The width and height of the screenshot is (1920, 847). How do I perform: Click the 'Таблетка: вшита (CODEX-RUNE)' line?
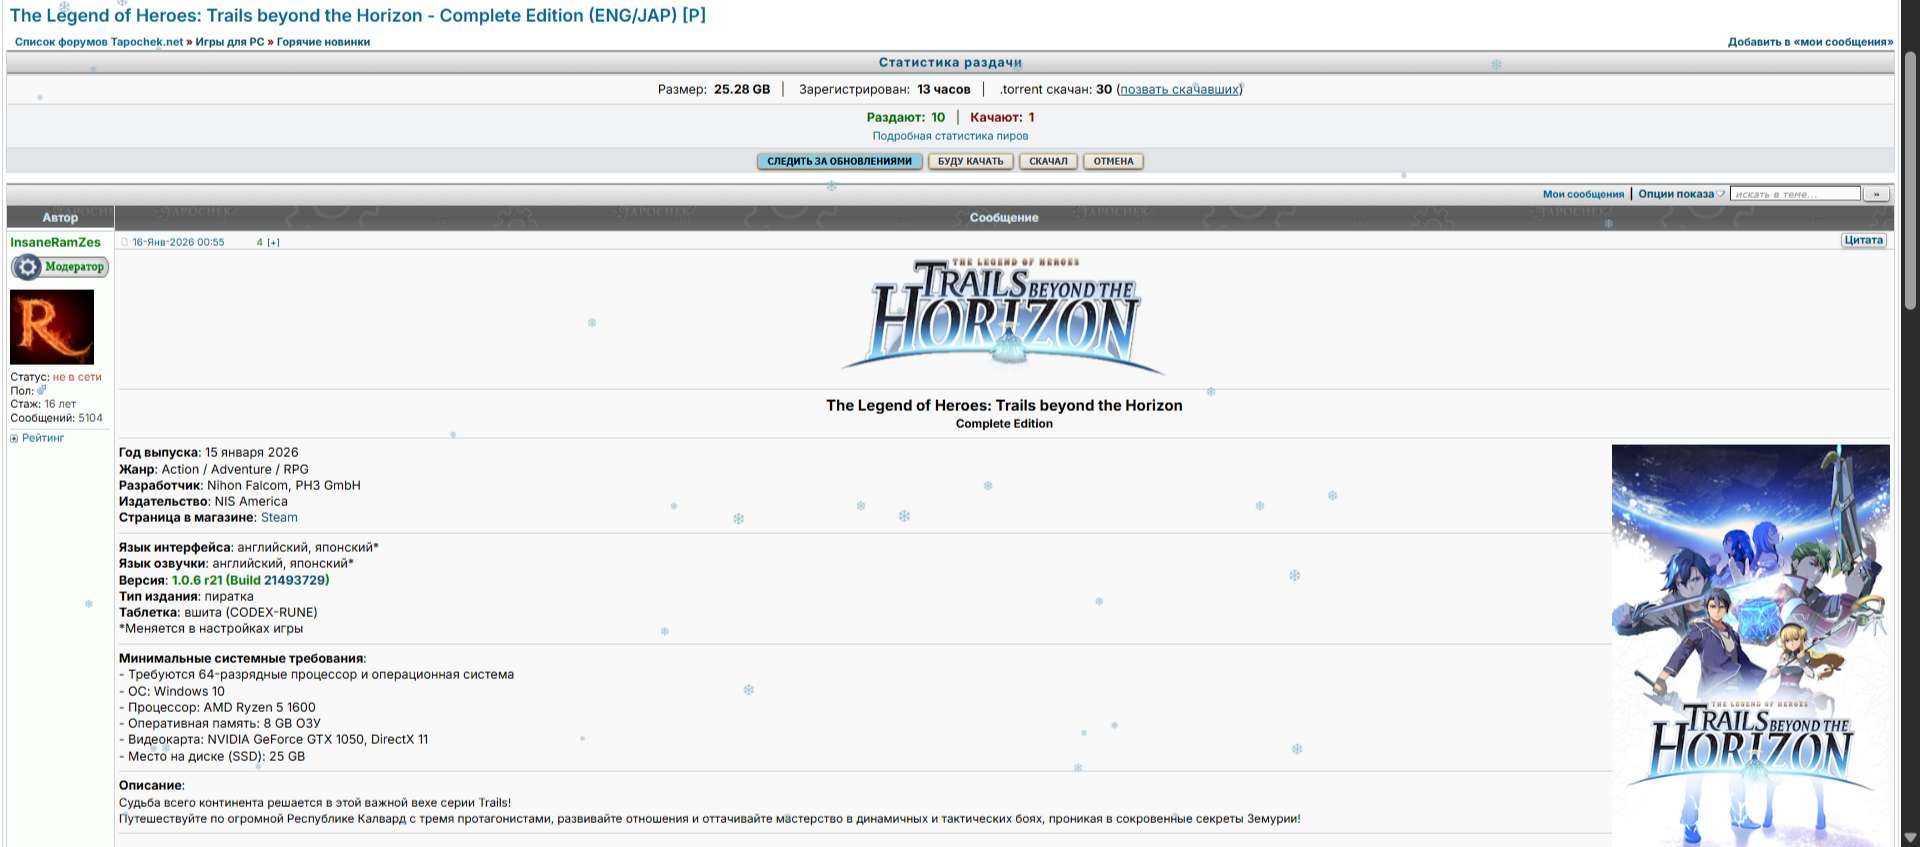(x=218, y=613)
